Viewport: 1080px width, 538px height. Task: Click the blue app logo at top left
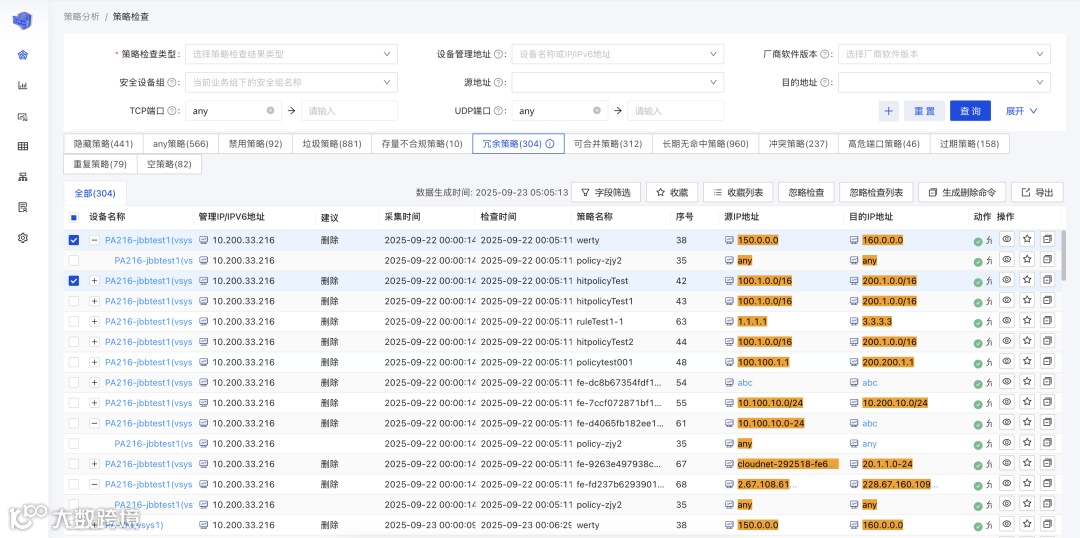point(23,20)
